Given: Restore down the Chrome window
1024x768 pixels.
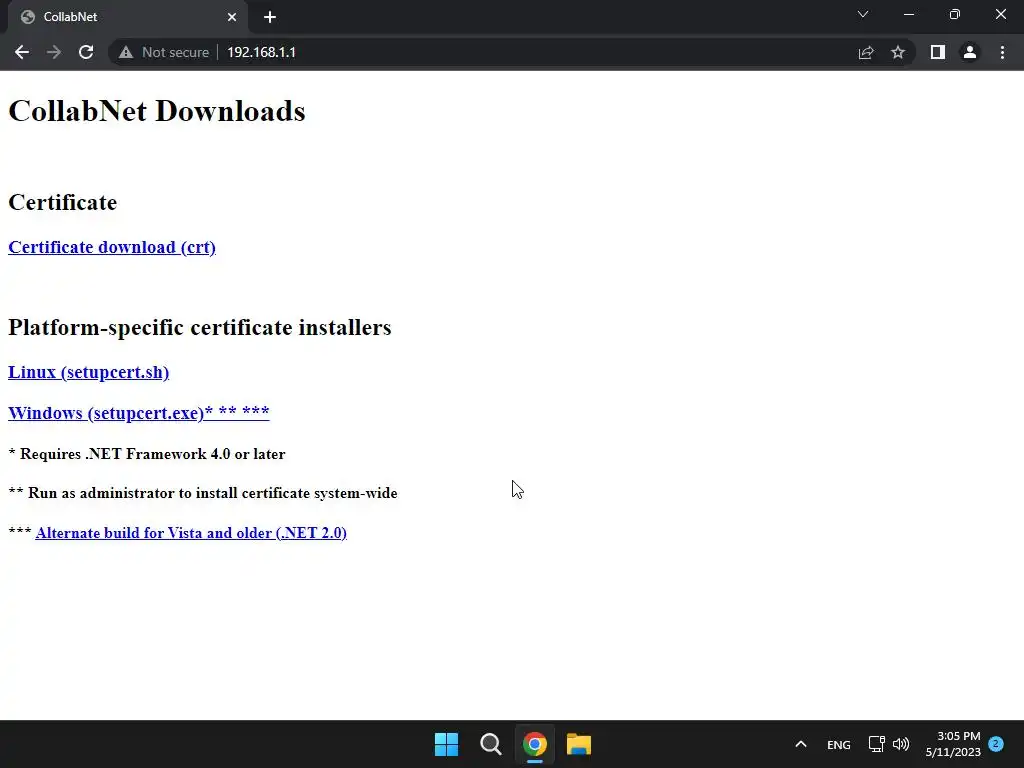Looking at the screenshot, I should coord(955,14).
